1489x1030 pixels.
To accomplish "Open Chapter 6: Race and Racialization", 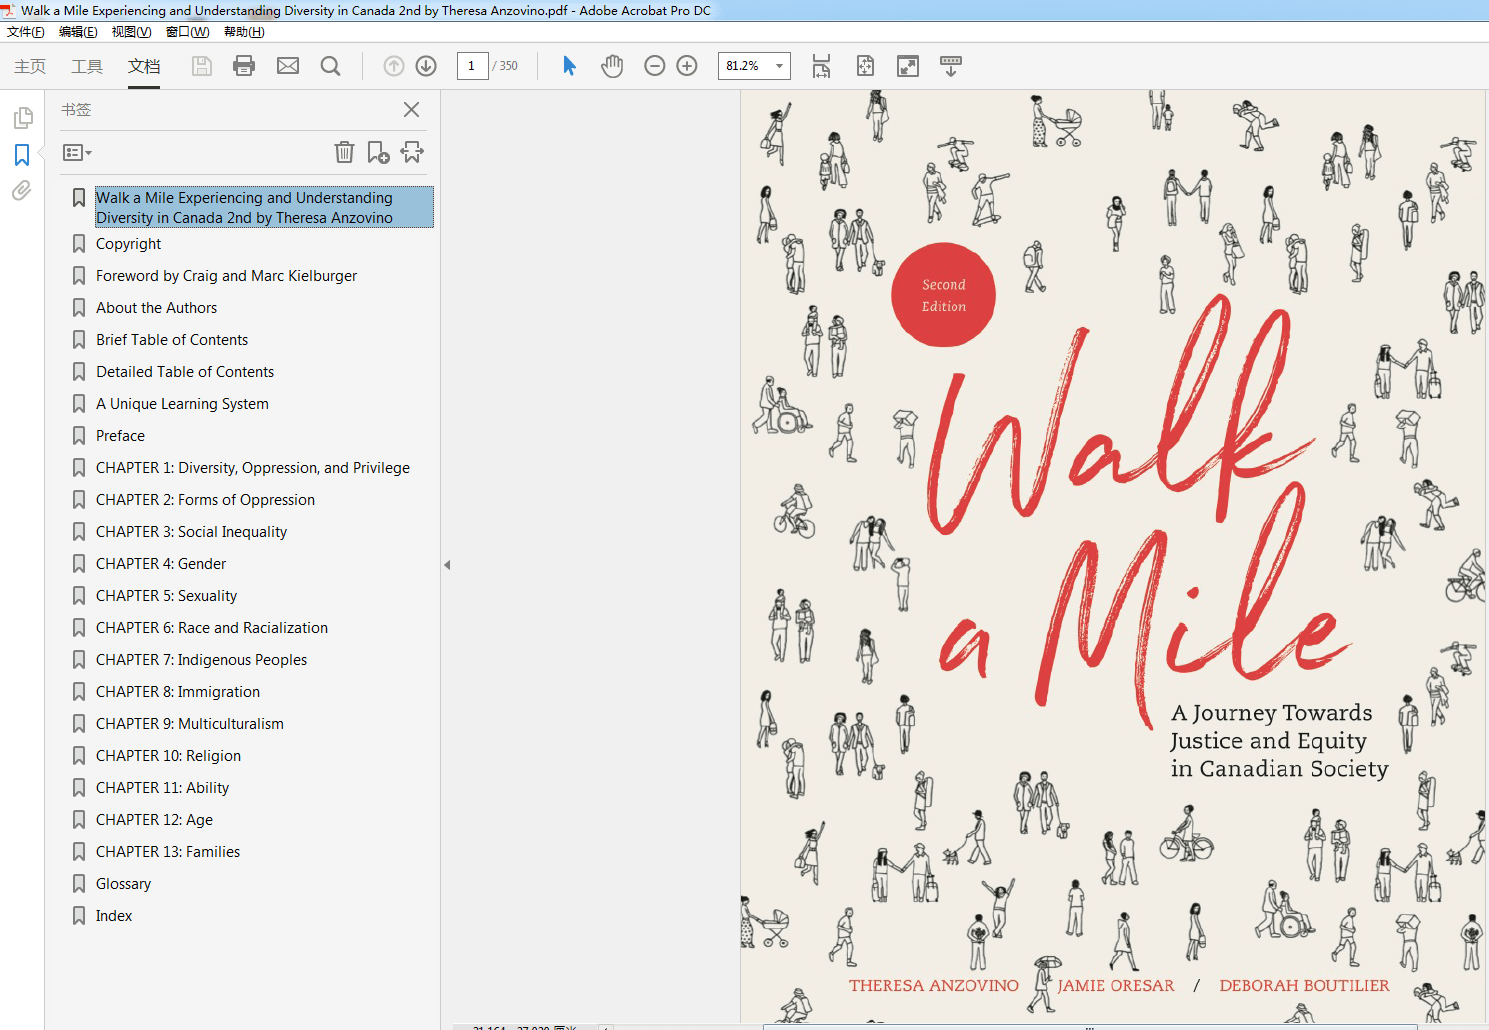I will click(212, 628).
